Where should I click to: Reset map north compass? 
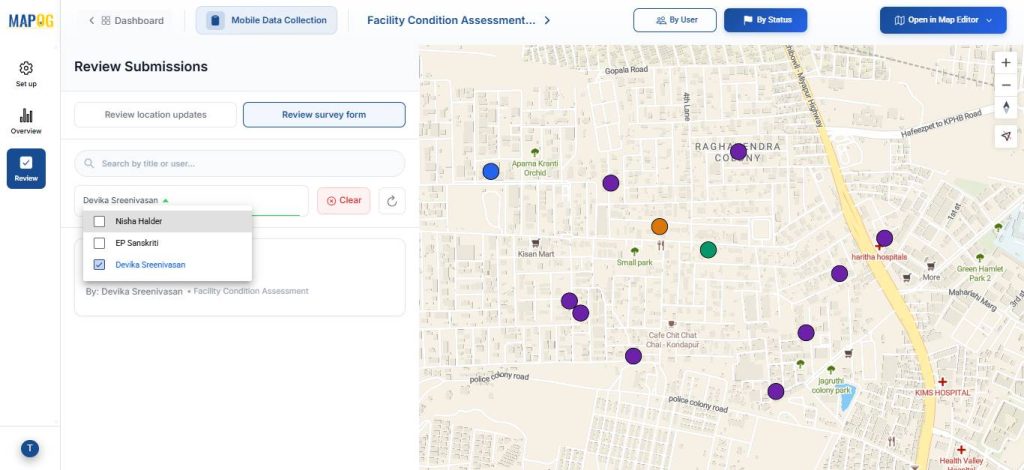click(1006, 107)
